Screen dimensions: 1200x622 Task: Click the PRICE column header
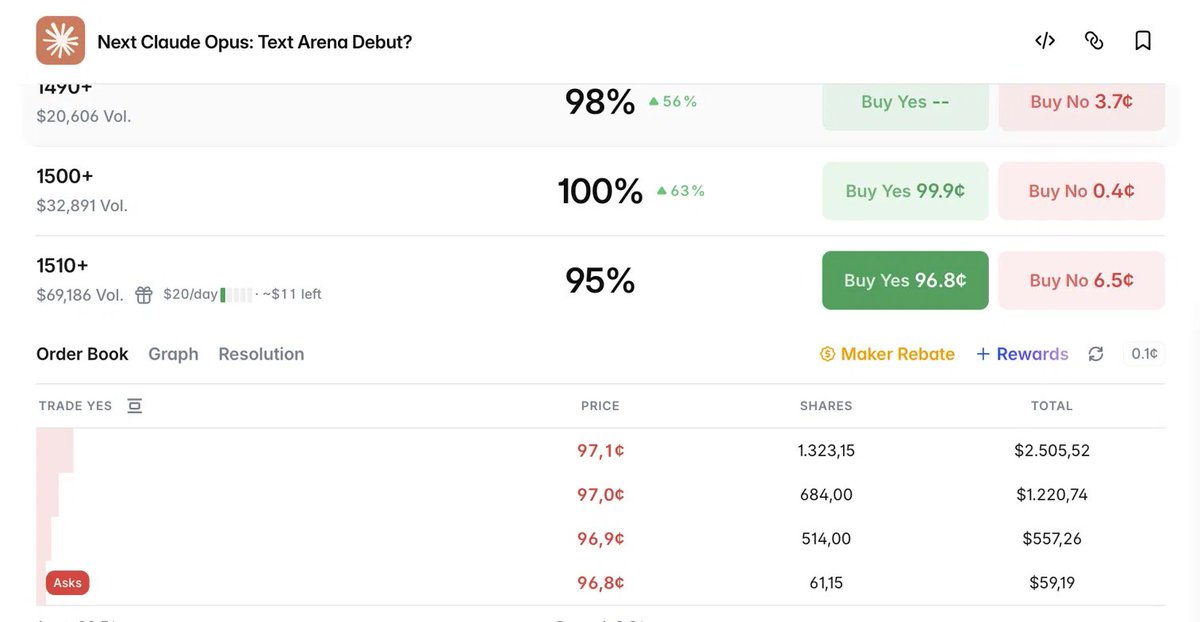click(600, 406)
